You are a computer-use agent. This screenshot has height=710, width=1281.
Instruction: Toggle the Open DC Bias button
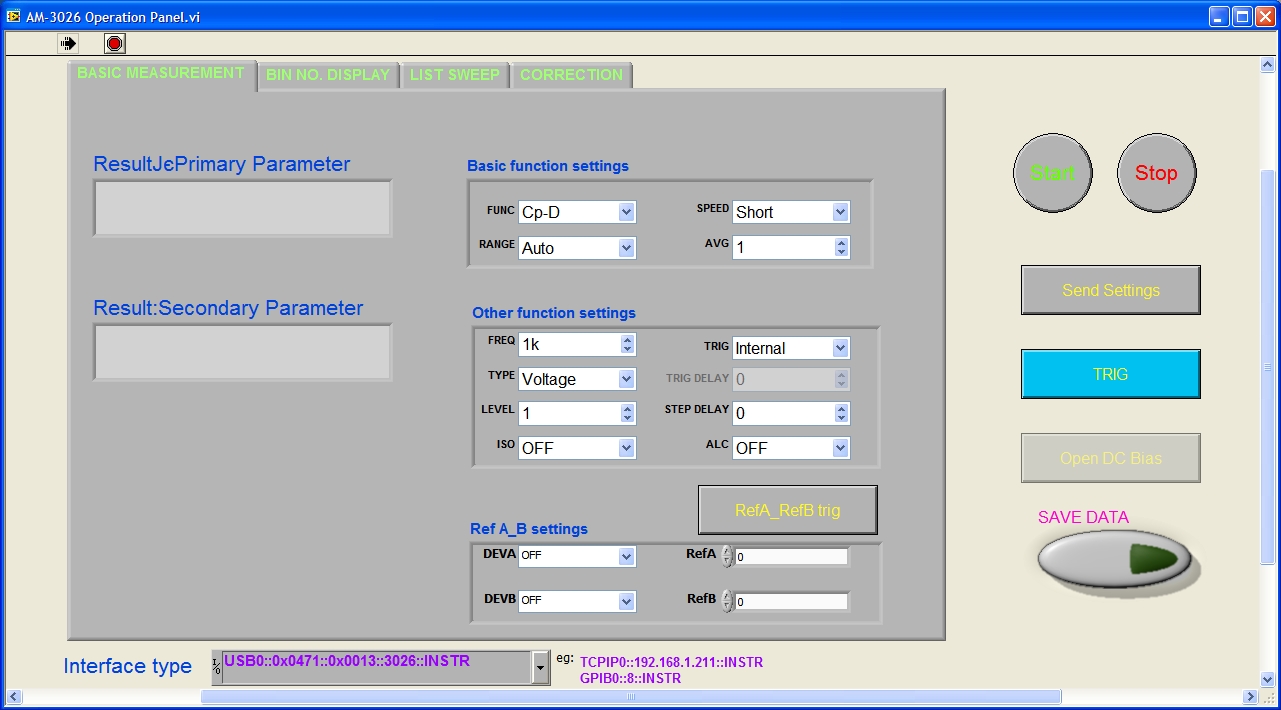[1110, 458]
